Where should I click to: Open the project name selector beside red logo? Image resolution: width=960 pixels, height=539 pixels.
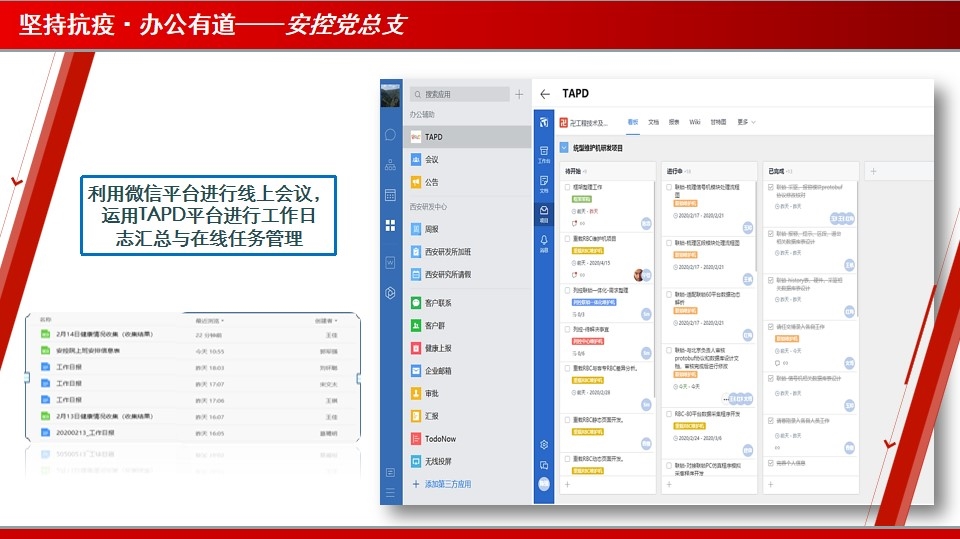tap(588, 123)
